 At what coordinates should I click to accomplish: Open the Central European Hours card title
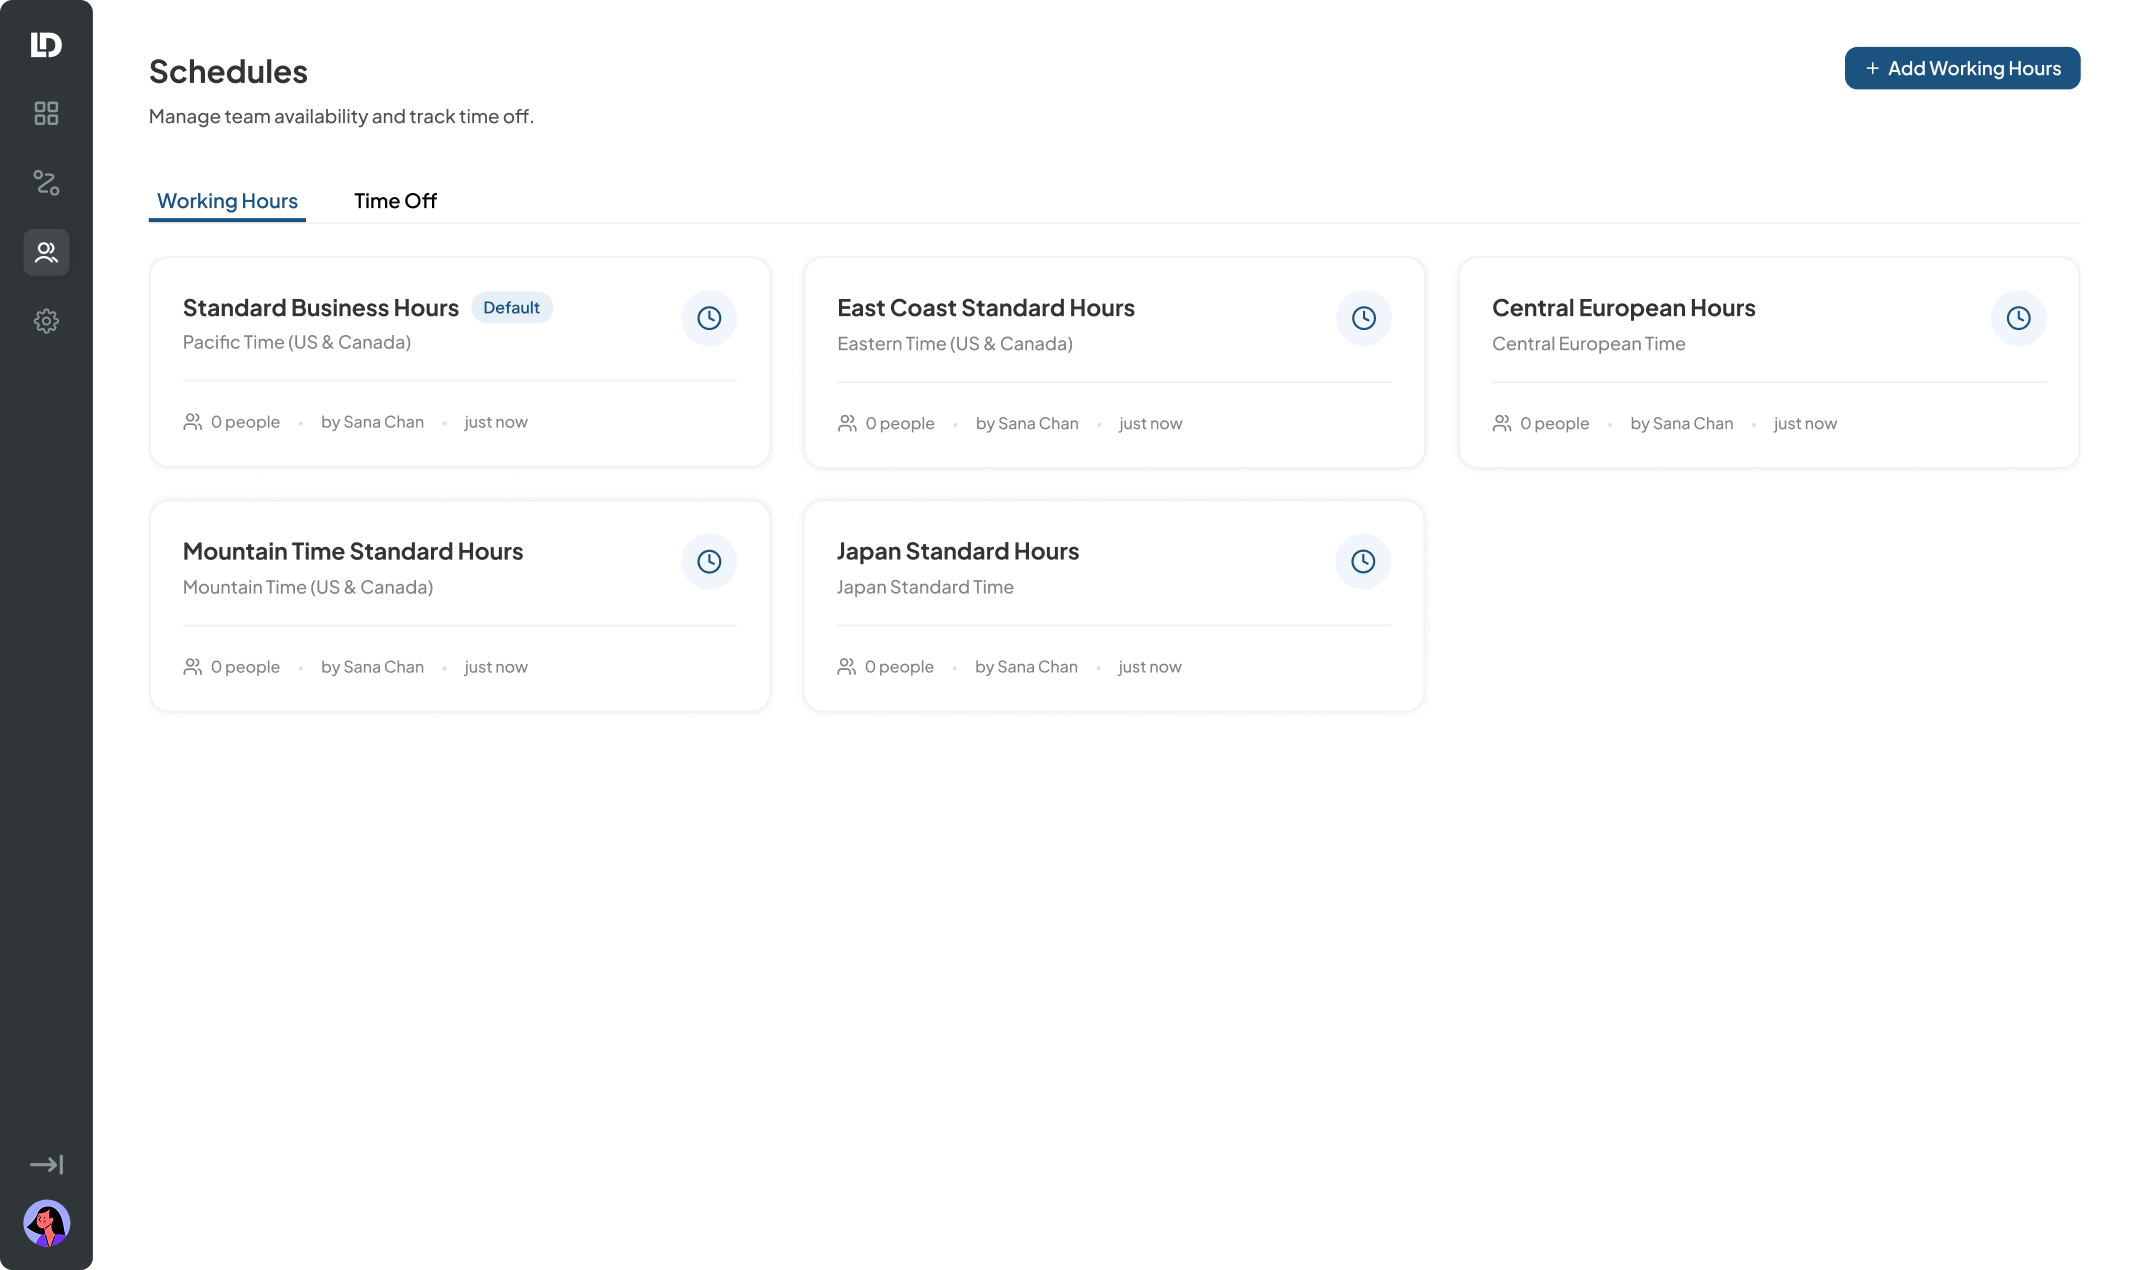(x=1624, y=308)
